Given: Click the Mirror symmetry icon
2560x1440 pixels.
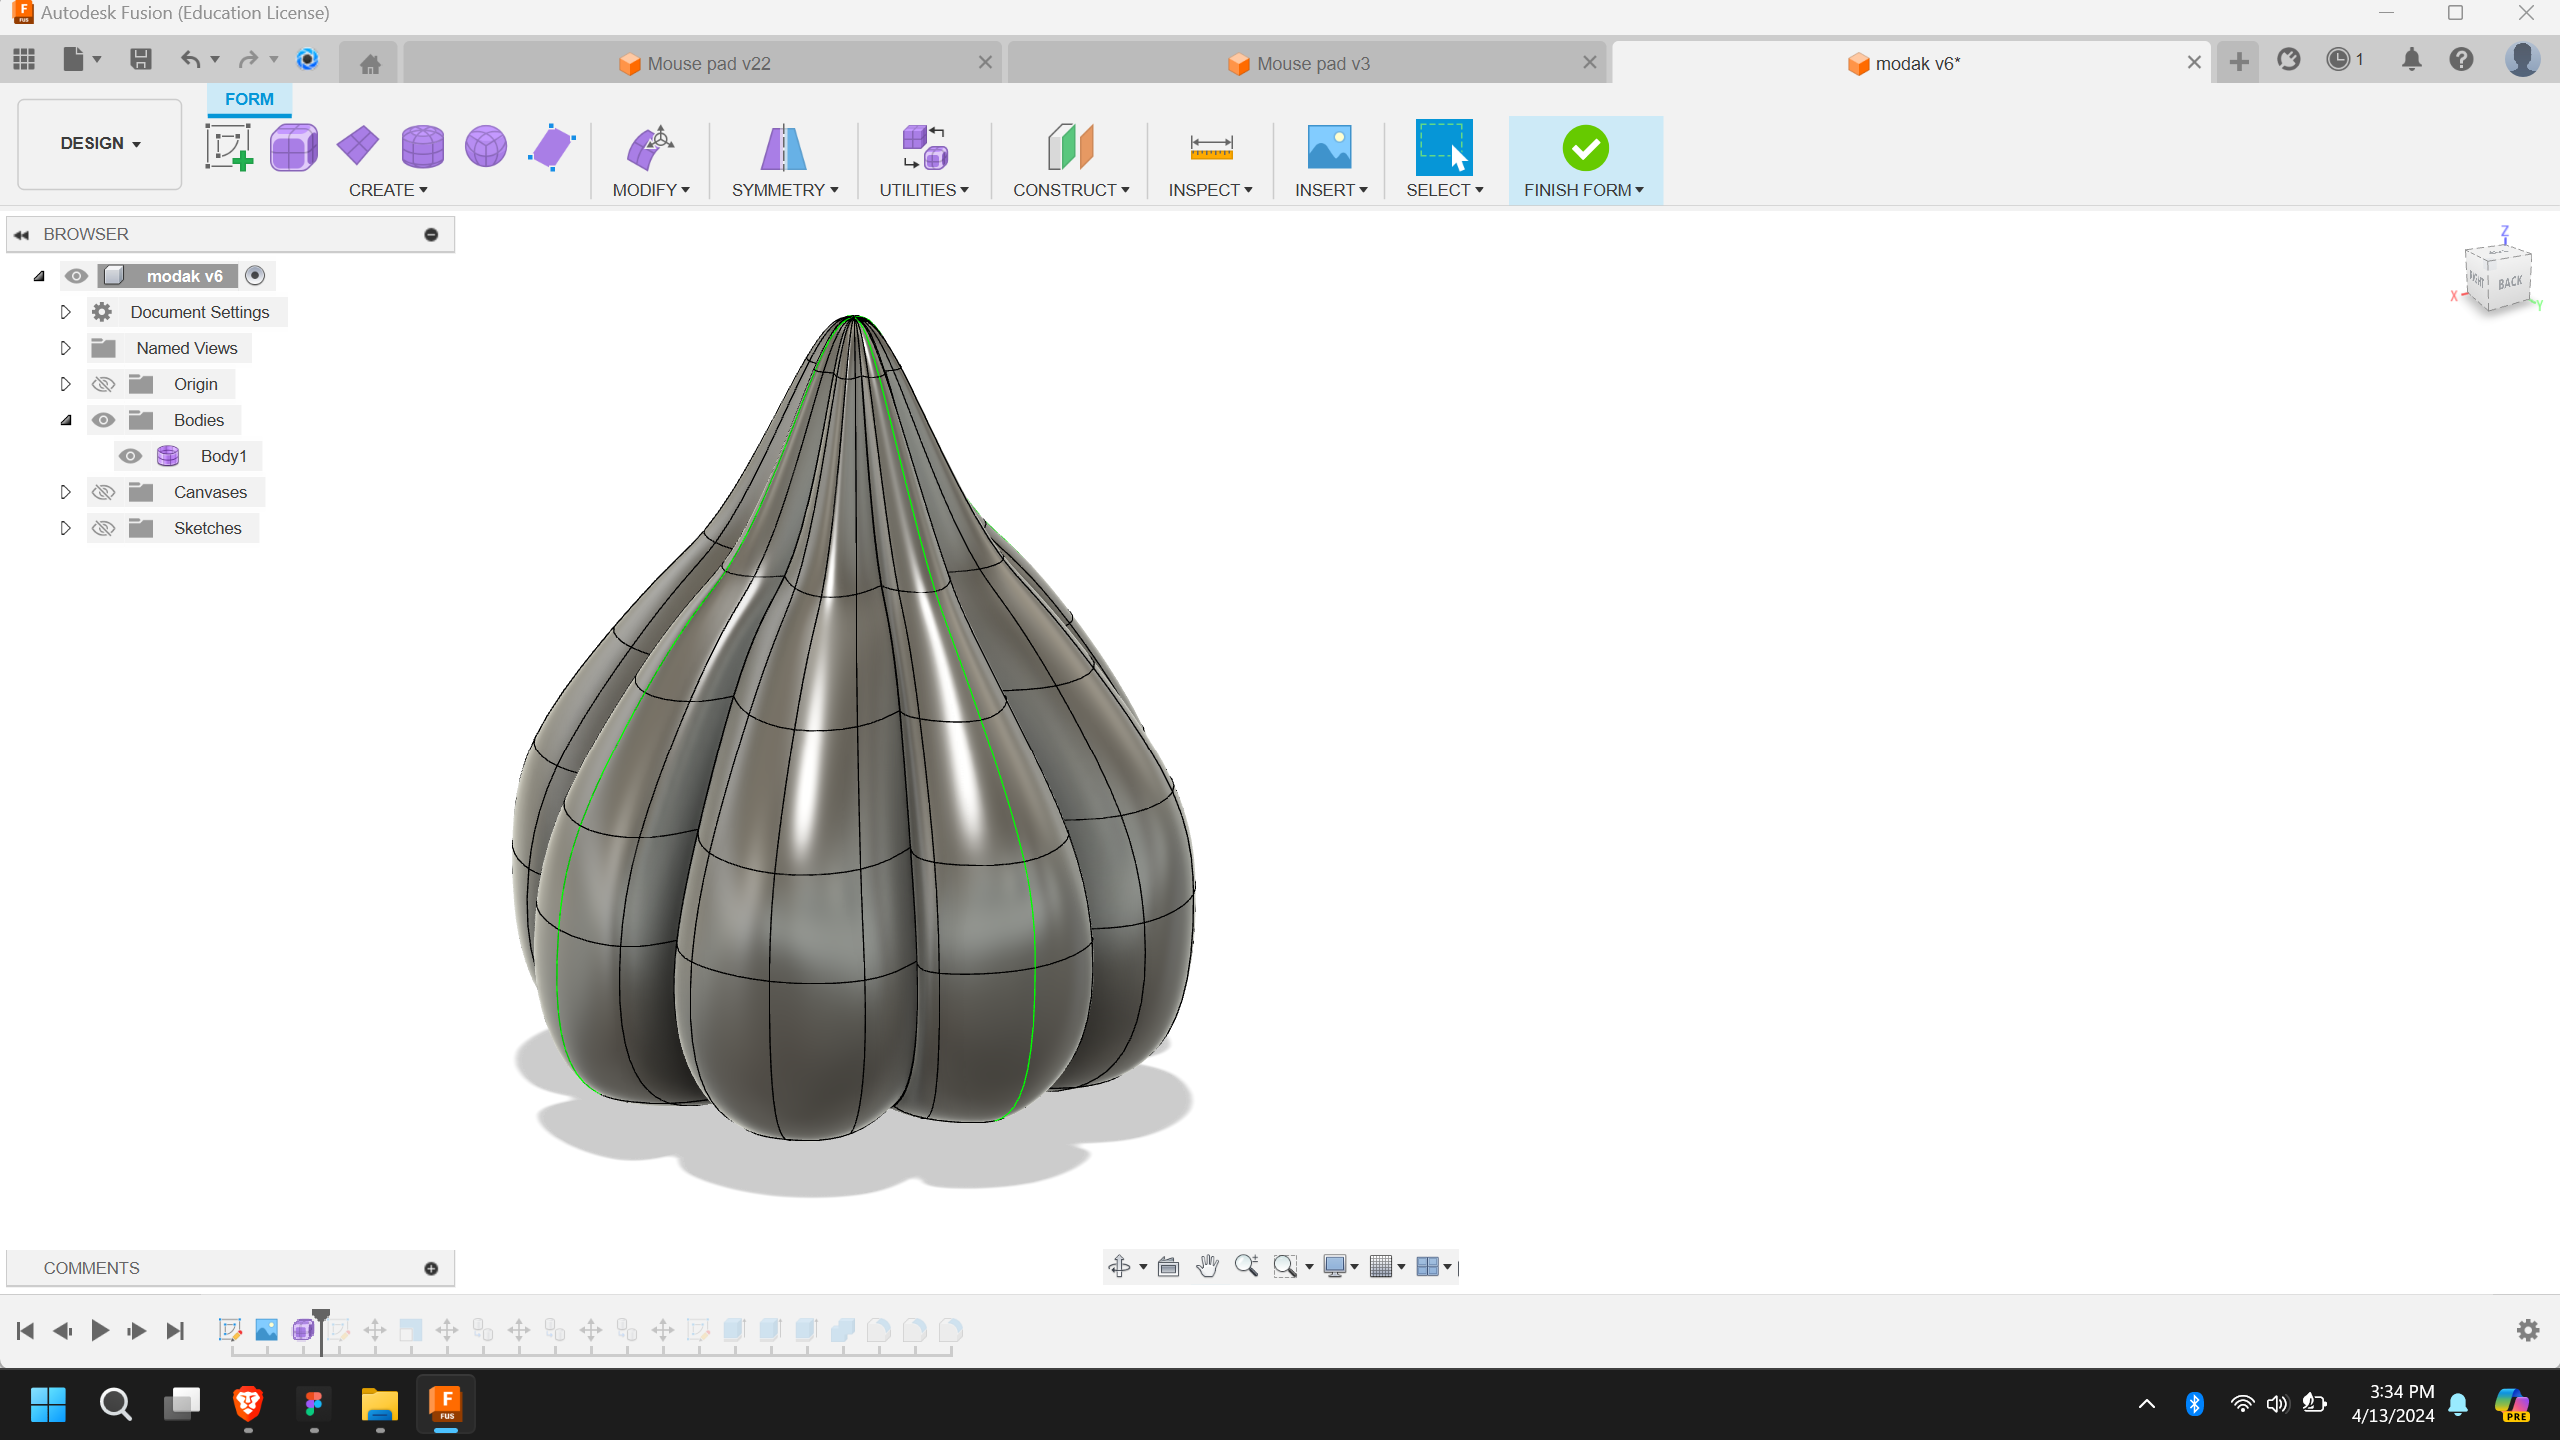Looking at the screenshot, I should (x=784, y=147).
